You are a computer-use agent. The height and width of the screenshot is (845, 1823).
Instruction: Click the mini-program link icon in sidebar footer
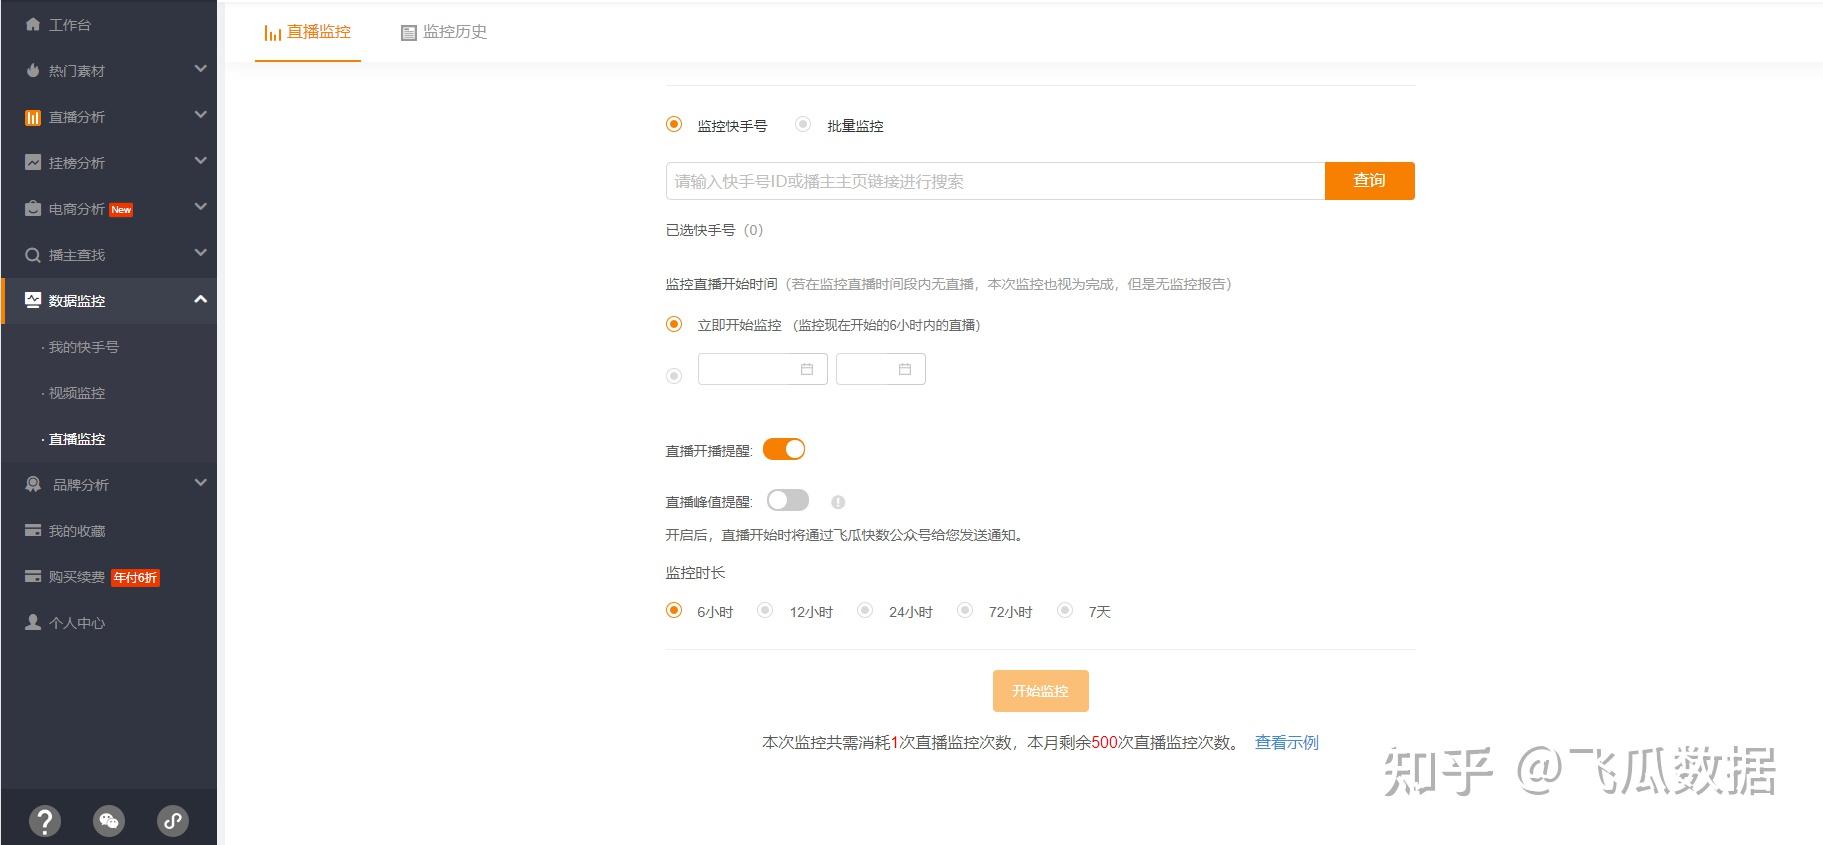(x=173, y=821)
